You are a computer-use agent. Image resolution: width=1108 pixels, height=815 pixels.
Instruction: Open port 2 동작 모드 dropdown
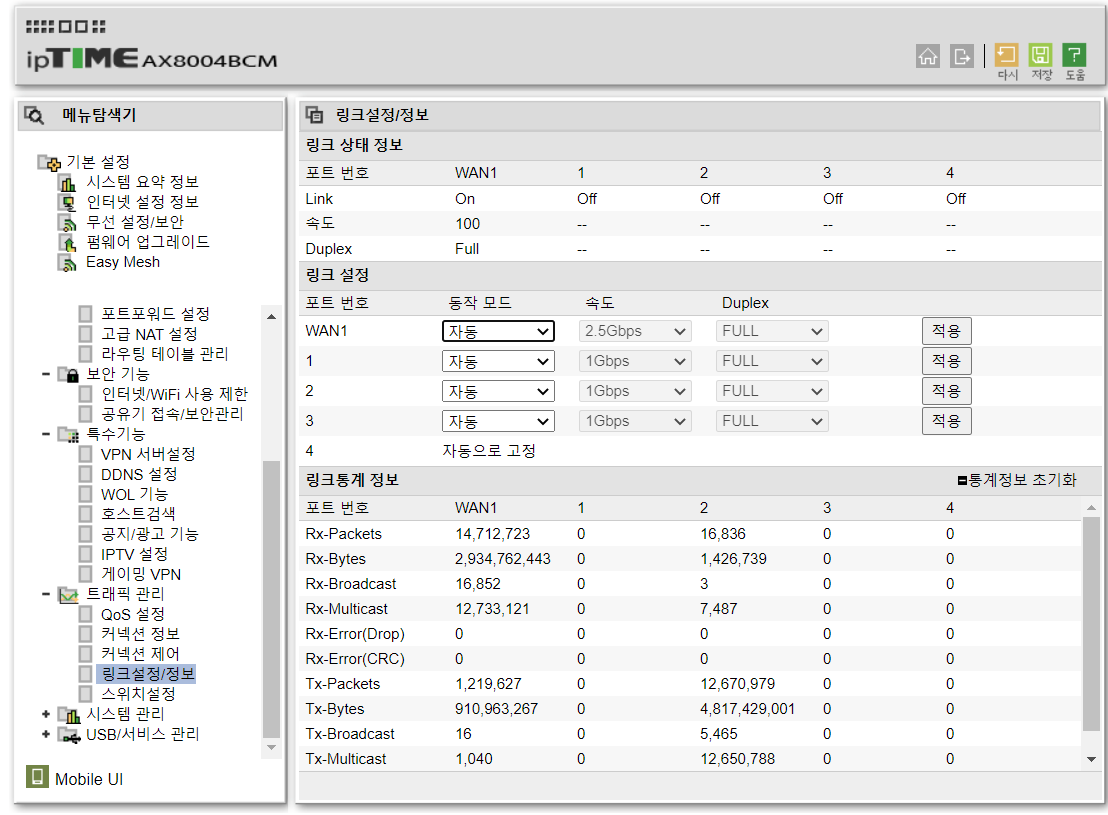tap(498, 392)
